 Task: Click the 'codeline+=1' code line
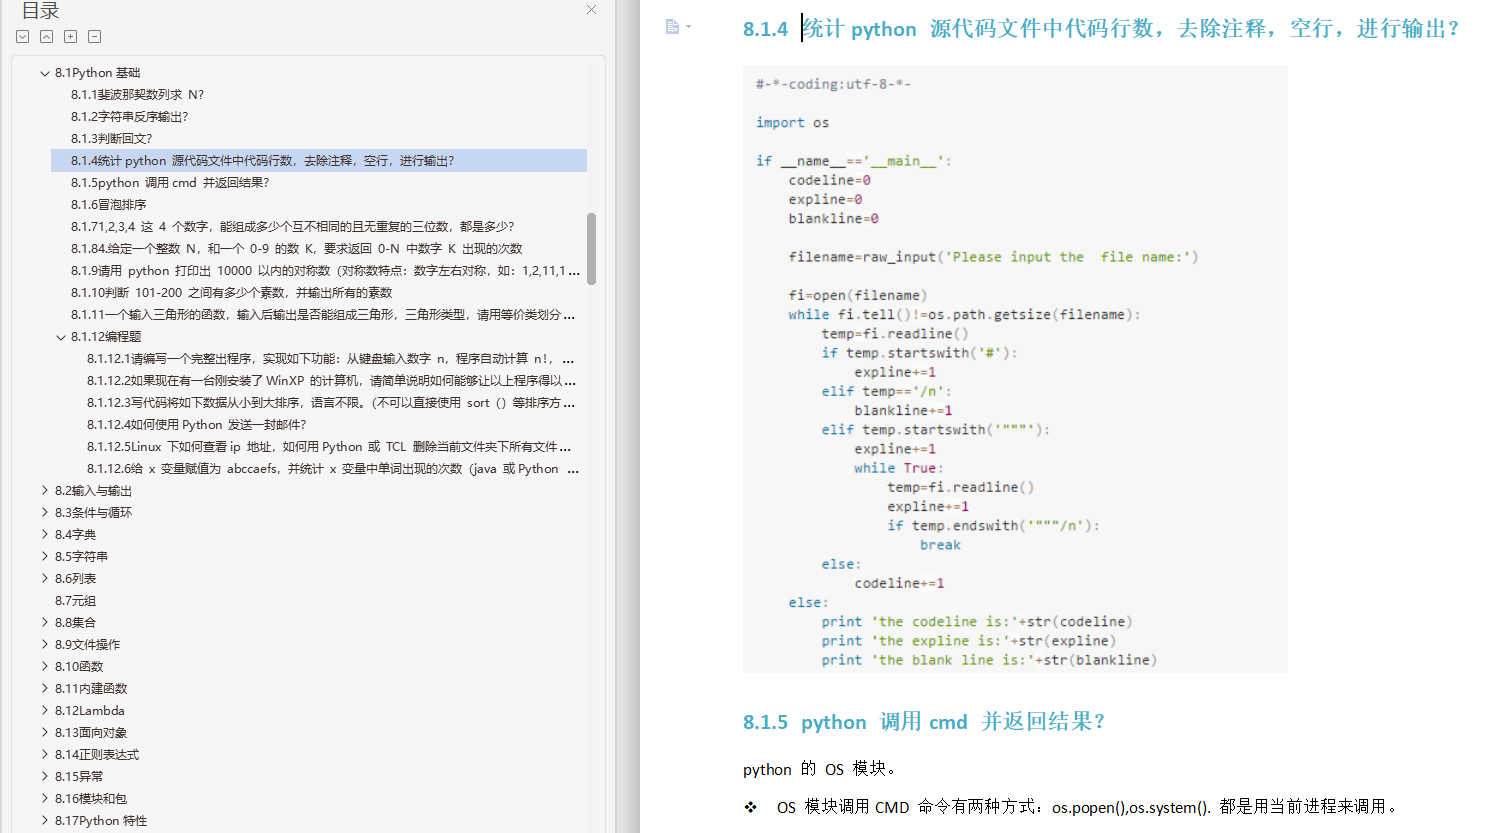click(899, 583)
